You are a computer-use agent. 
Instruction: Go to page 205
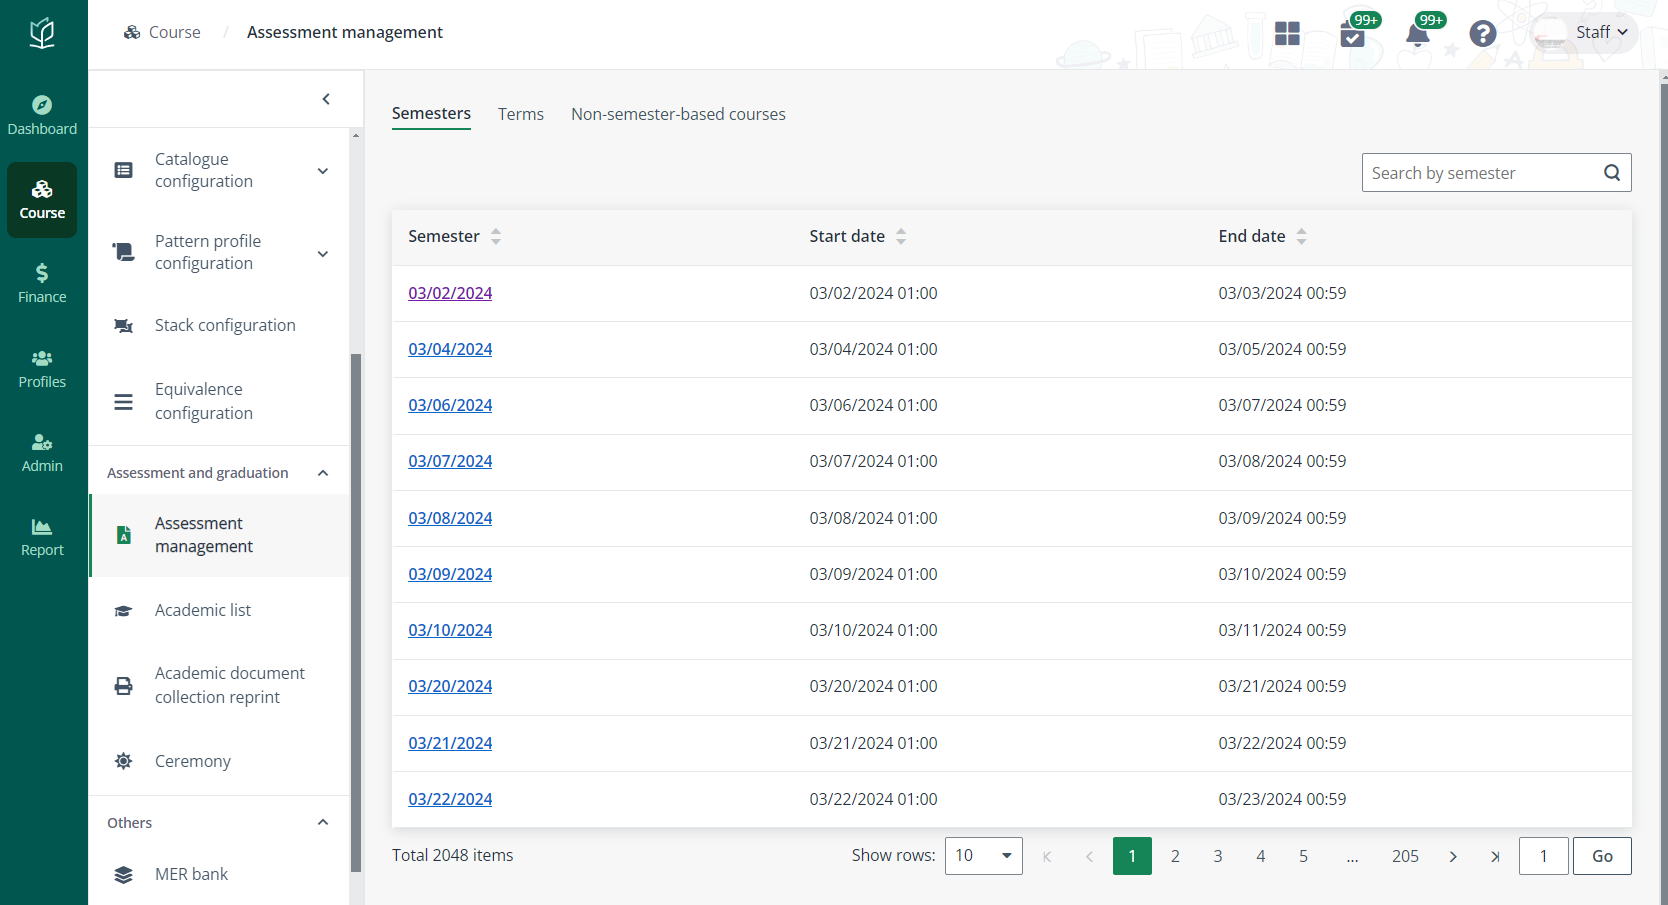click(x=1405, y=856)
